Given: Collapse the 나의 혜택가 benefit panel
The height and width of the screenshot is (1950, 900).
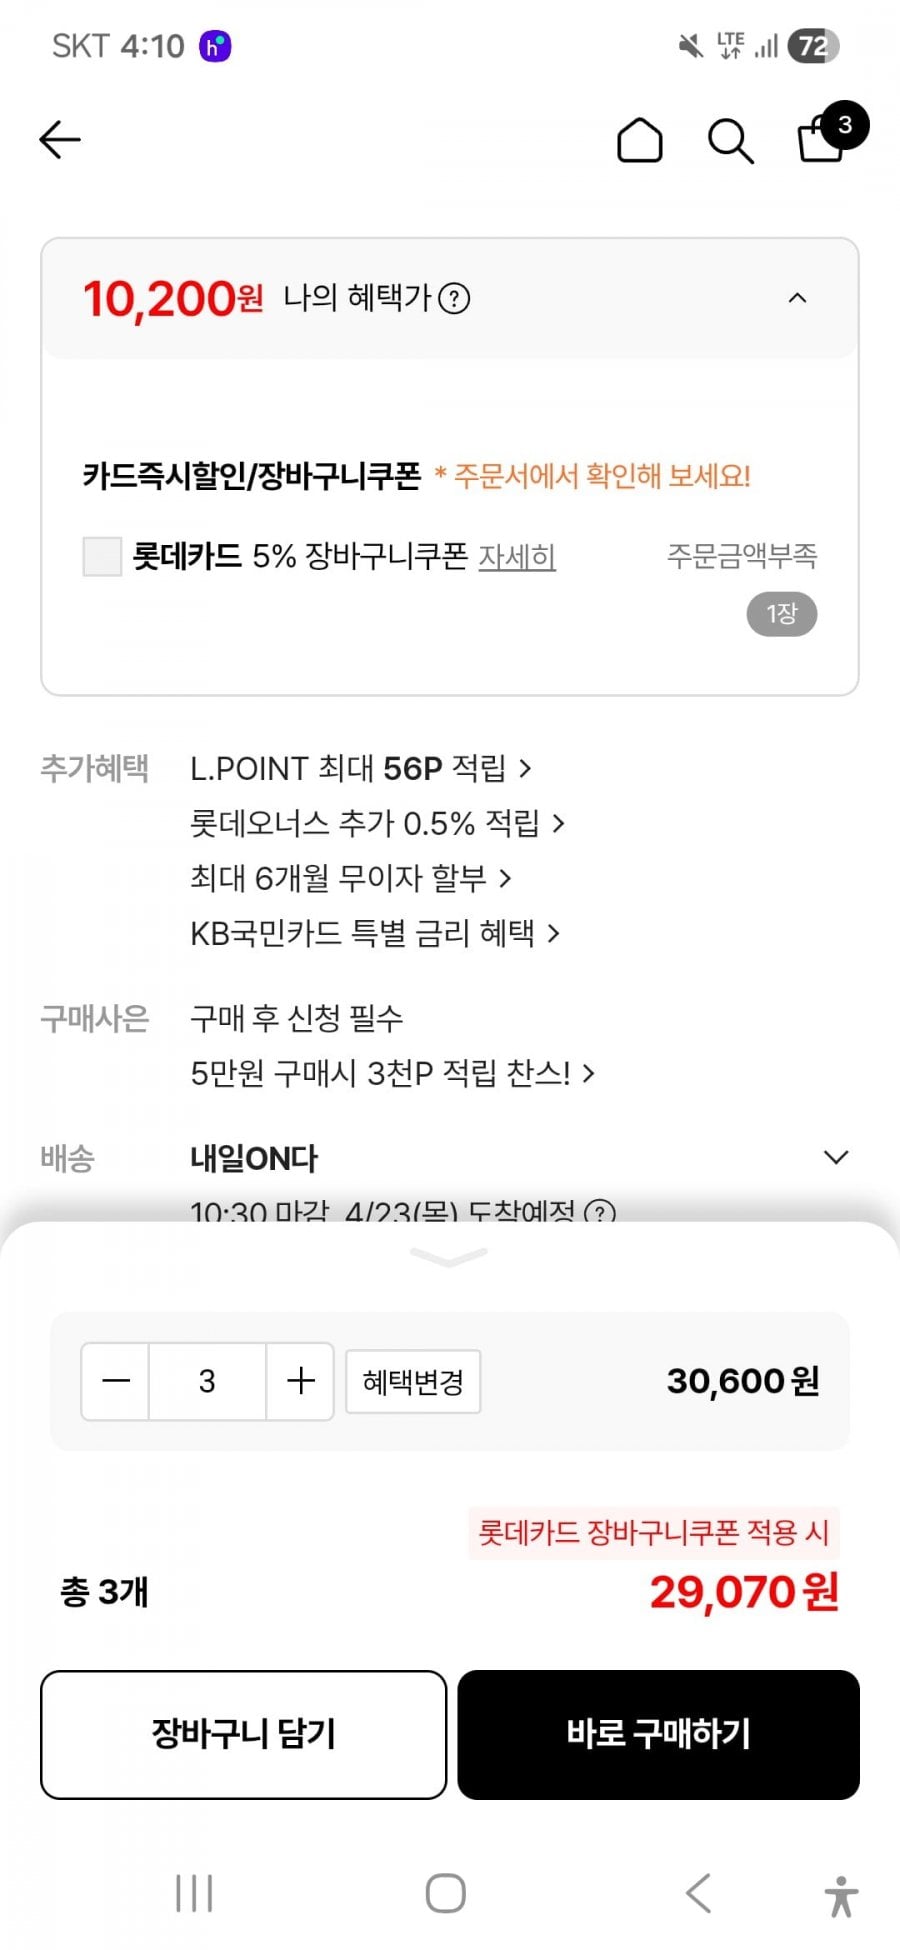Looking at the screenshot, I should [797, 298].
